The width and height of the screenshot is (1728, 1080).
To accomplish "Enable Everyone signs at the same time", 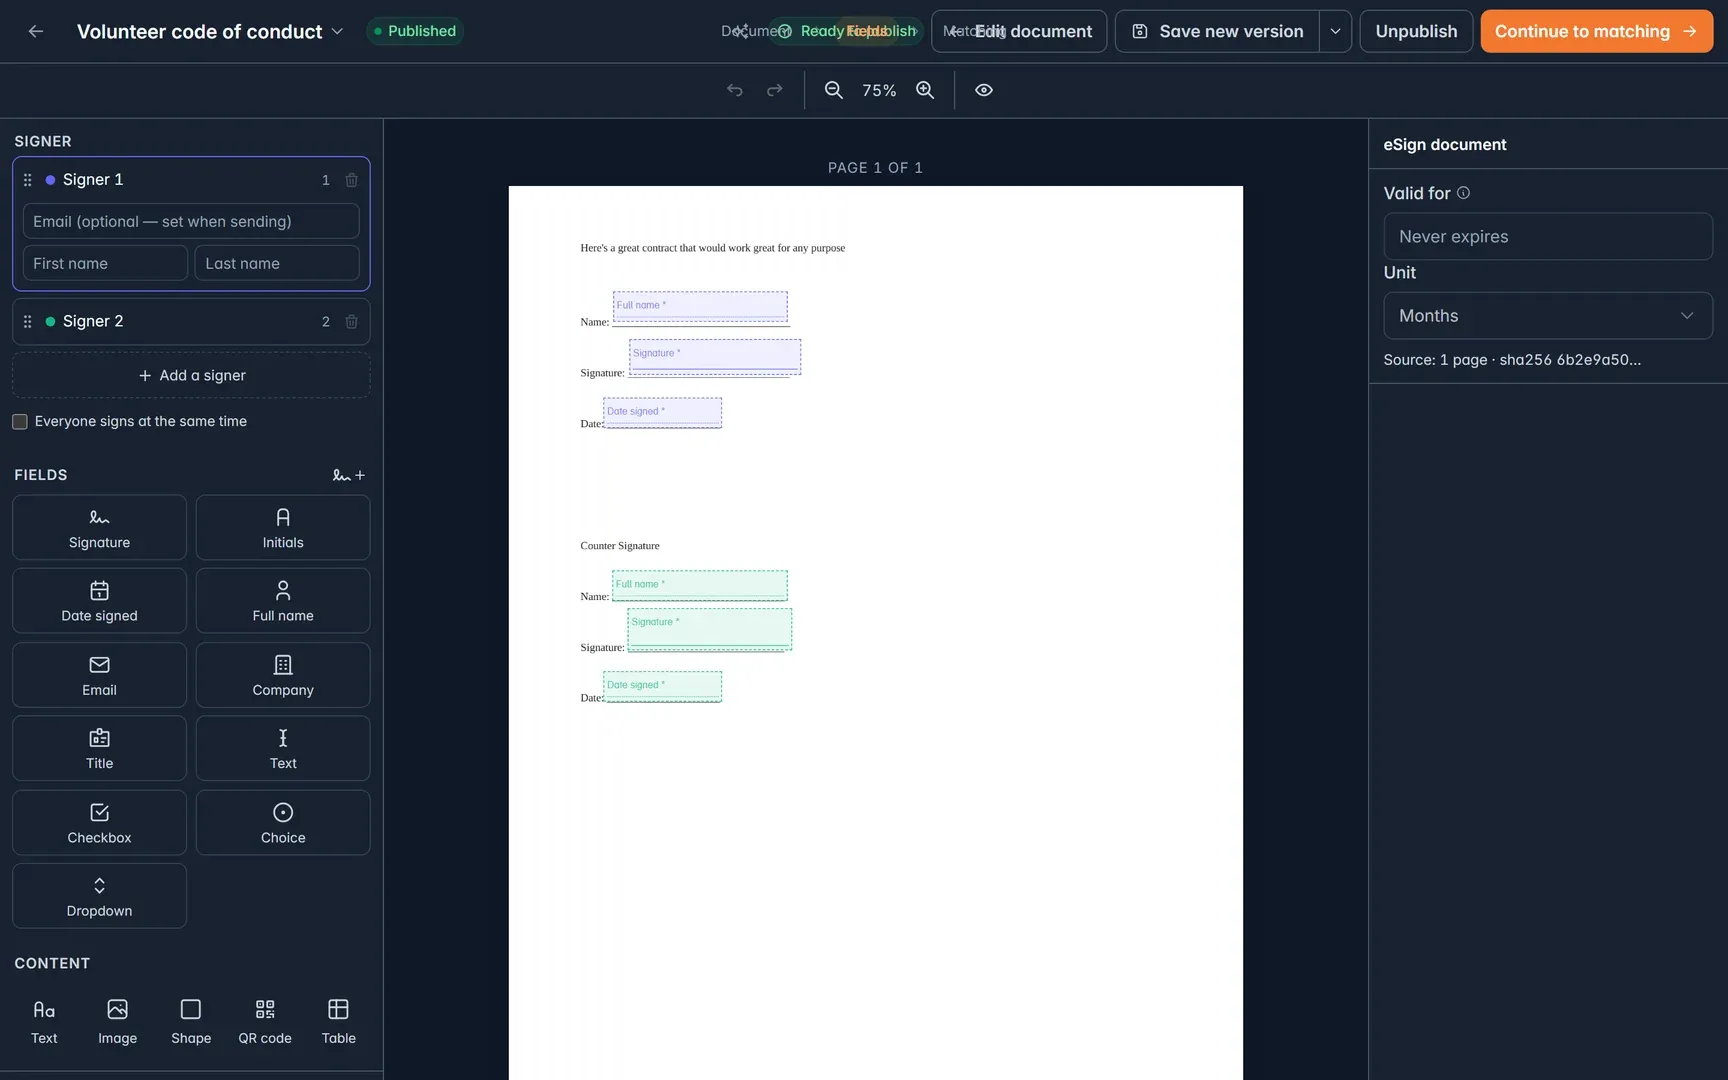I will click(x=20, y=422).
